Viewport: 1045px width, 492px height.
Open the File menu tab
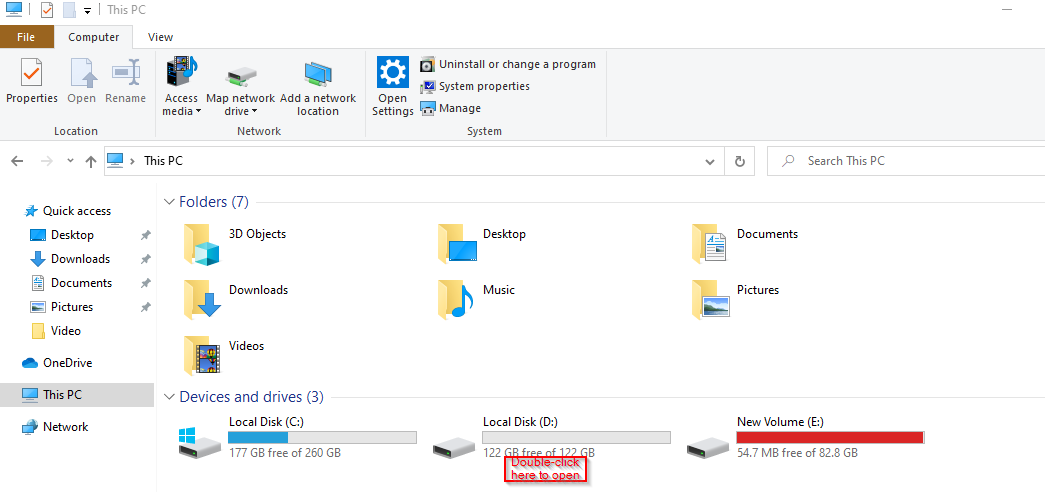click(x=26, y=37)
